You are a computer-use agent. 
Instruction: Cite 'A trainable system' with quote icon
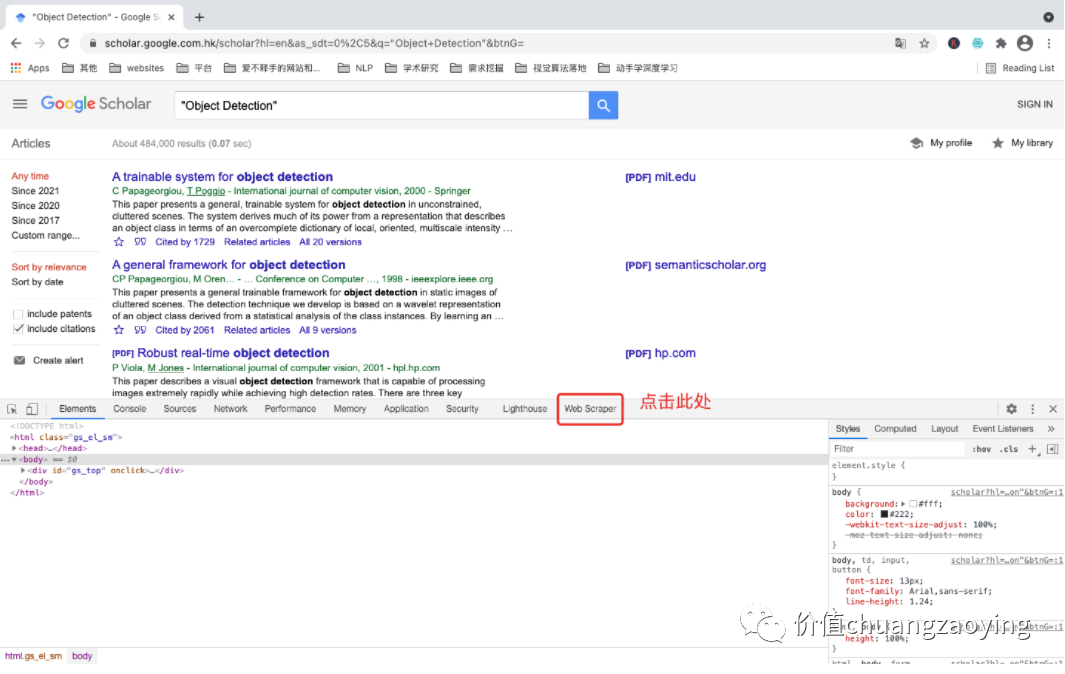click(140, 242)
